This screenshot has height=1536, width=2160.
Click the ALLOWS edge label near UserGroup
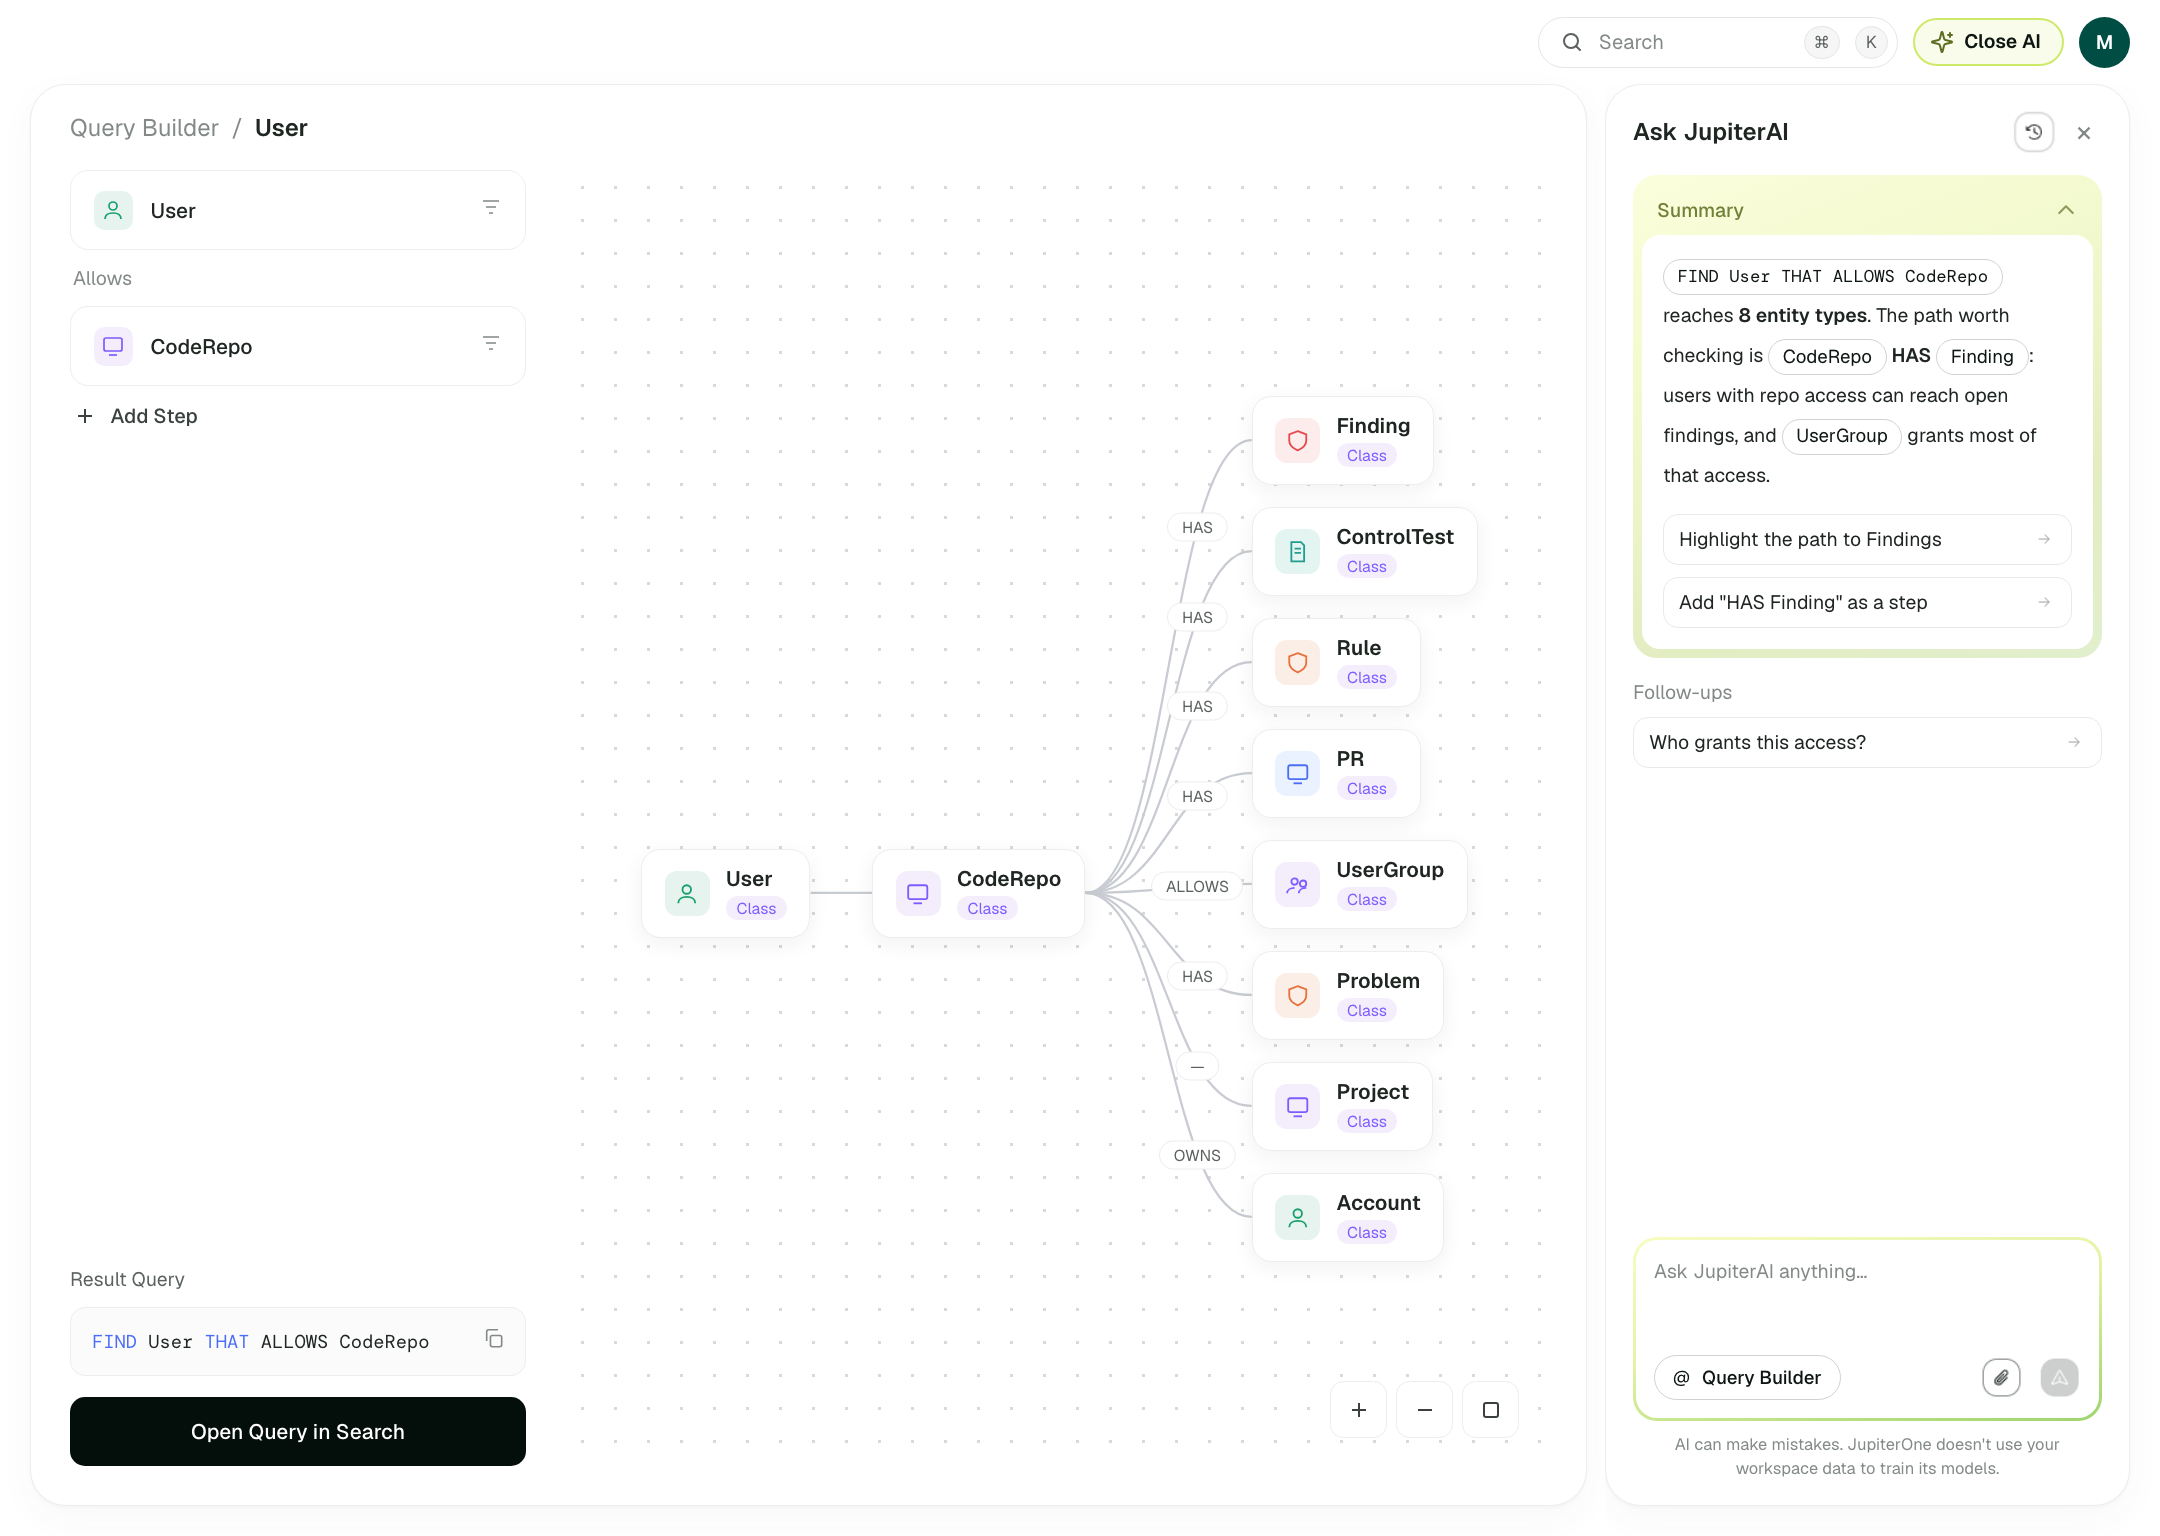tap(1197, 887)
